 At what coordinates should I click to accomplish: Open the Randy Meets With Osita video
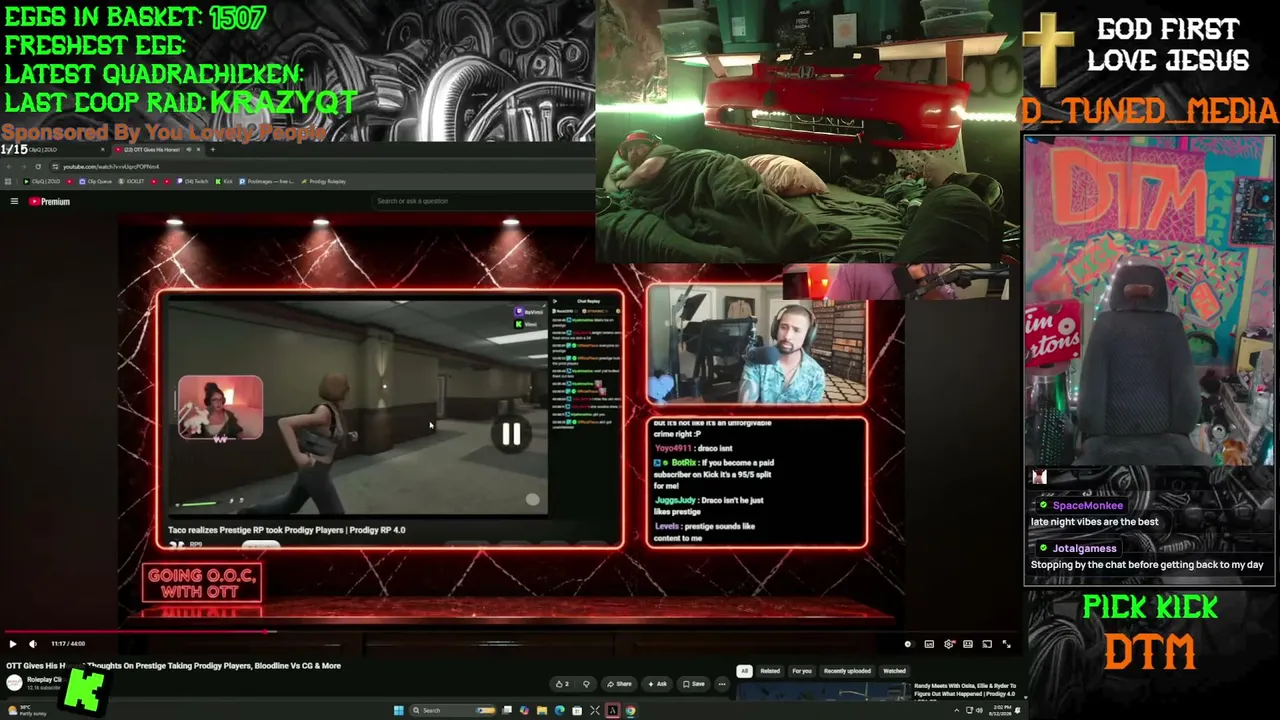tap(965, 690)
